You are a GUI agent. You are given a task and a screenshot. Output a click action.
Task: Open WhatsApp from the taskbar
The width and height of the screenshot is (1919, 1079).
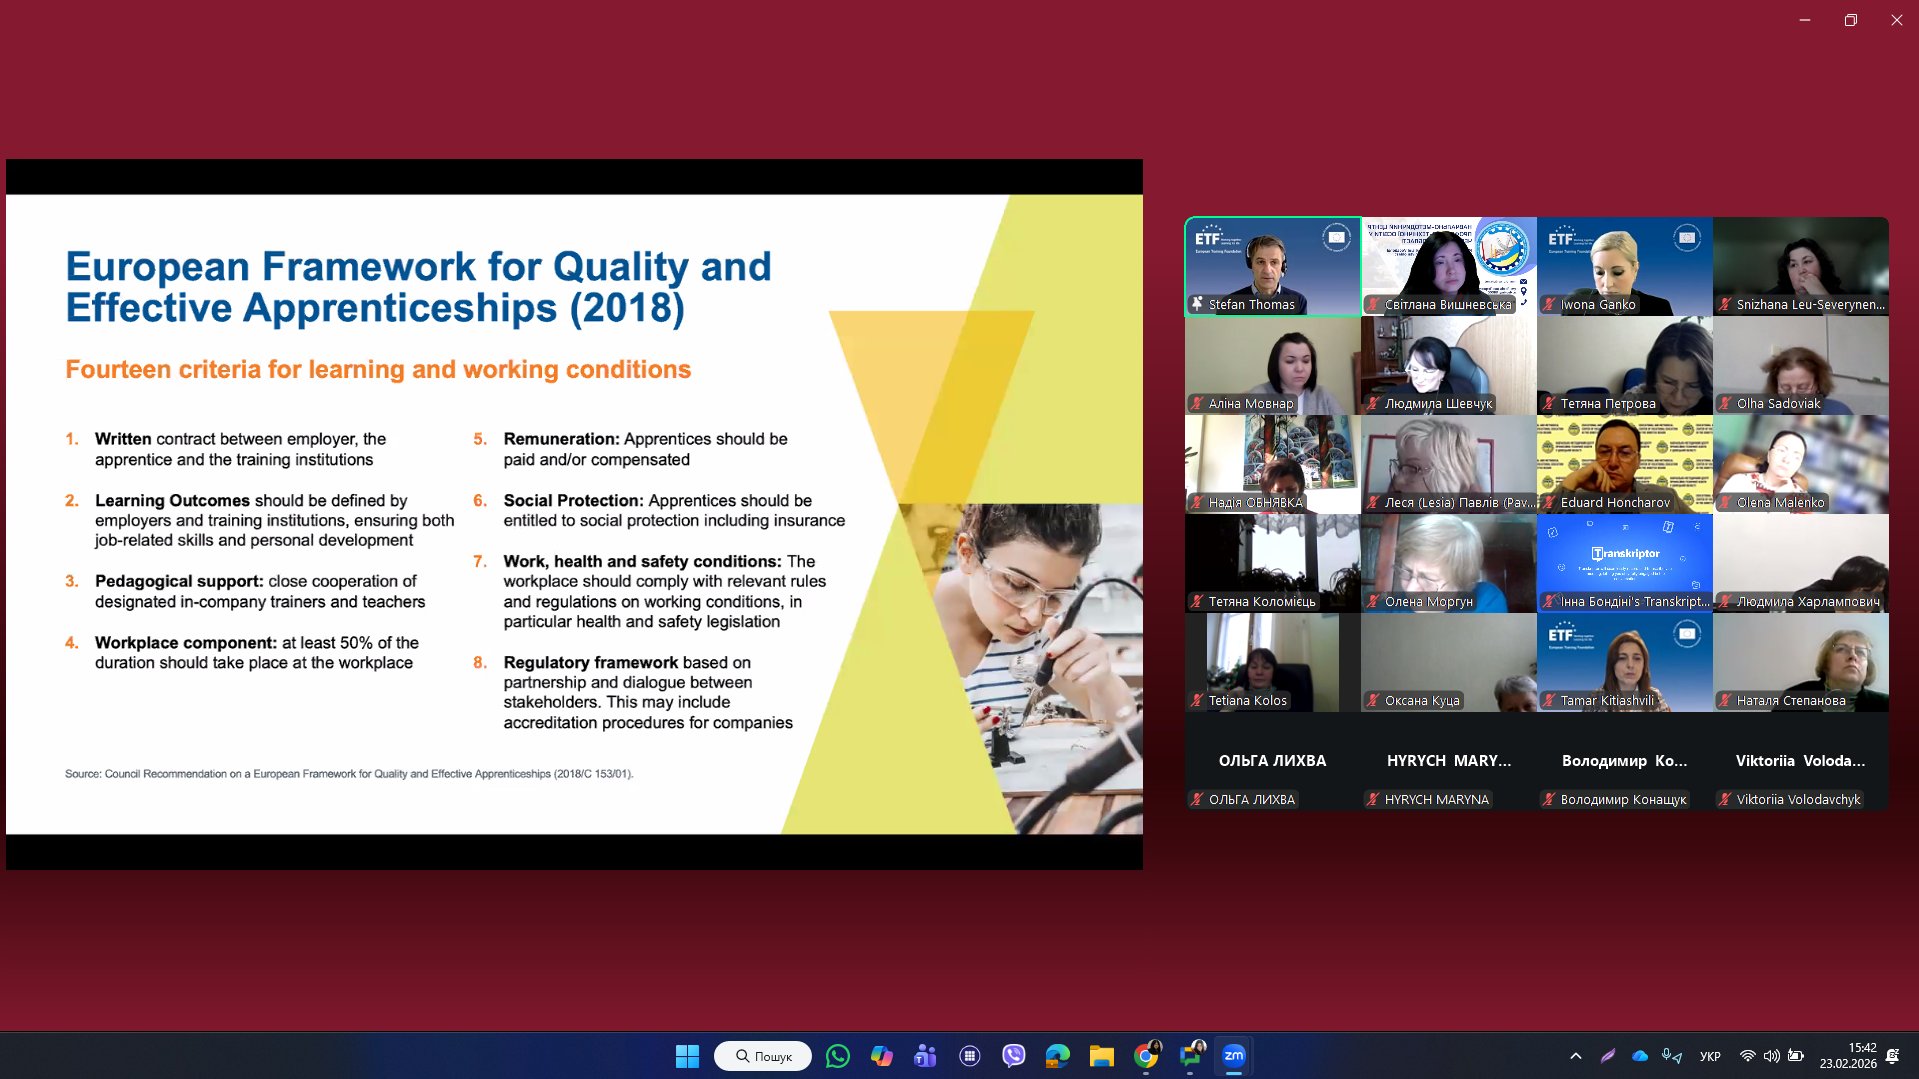(838, 1056)
